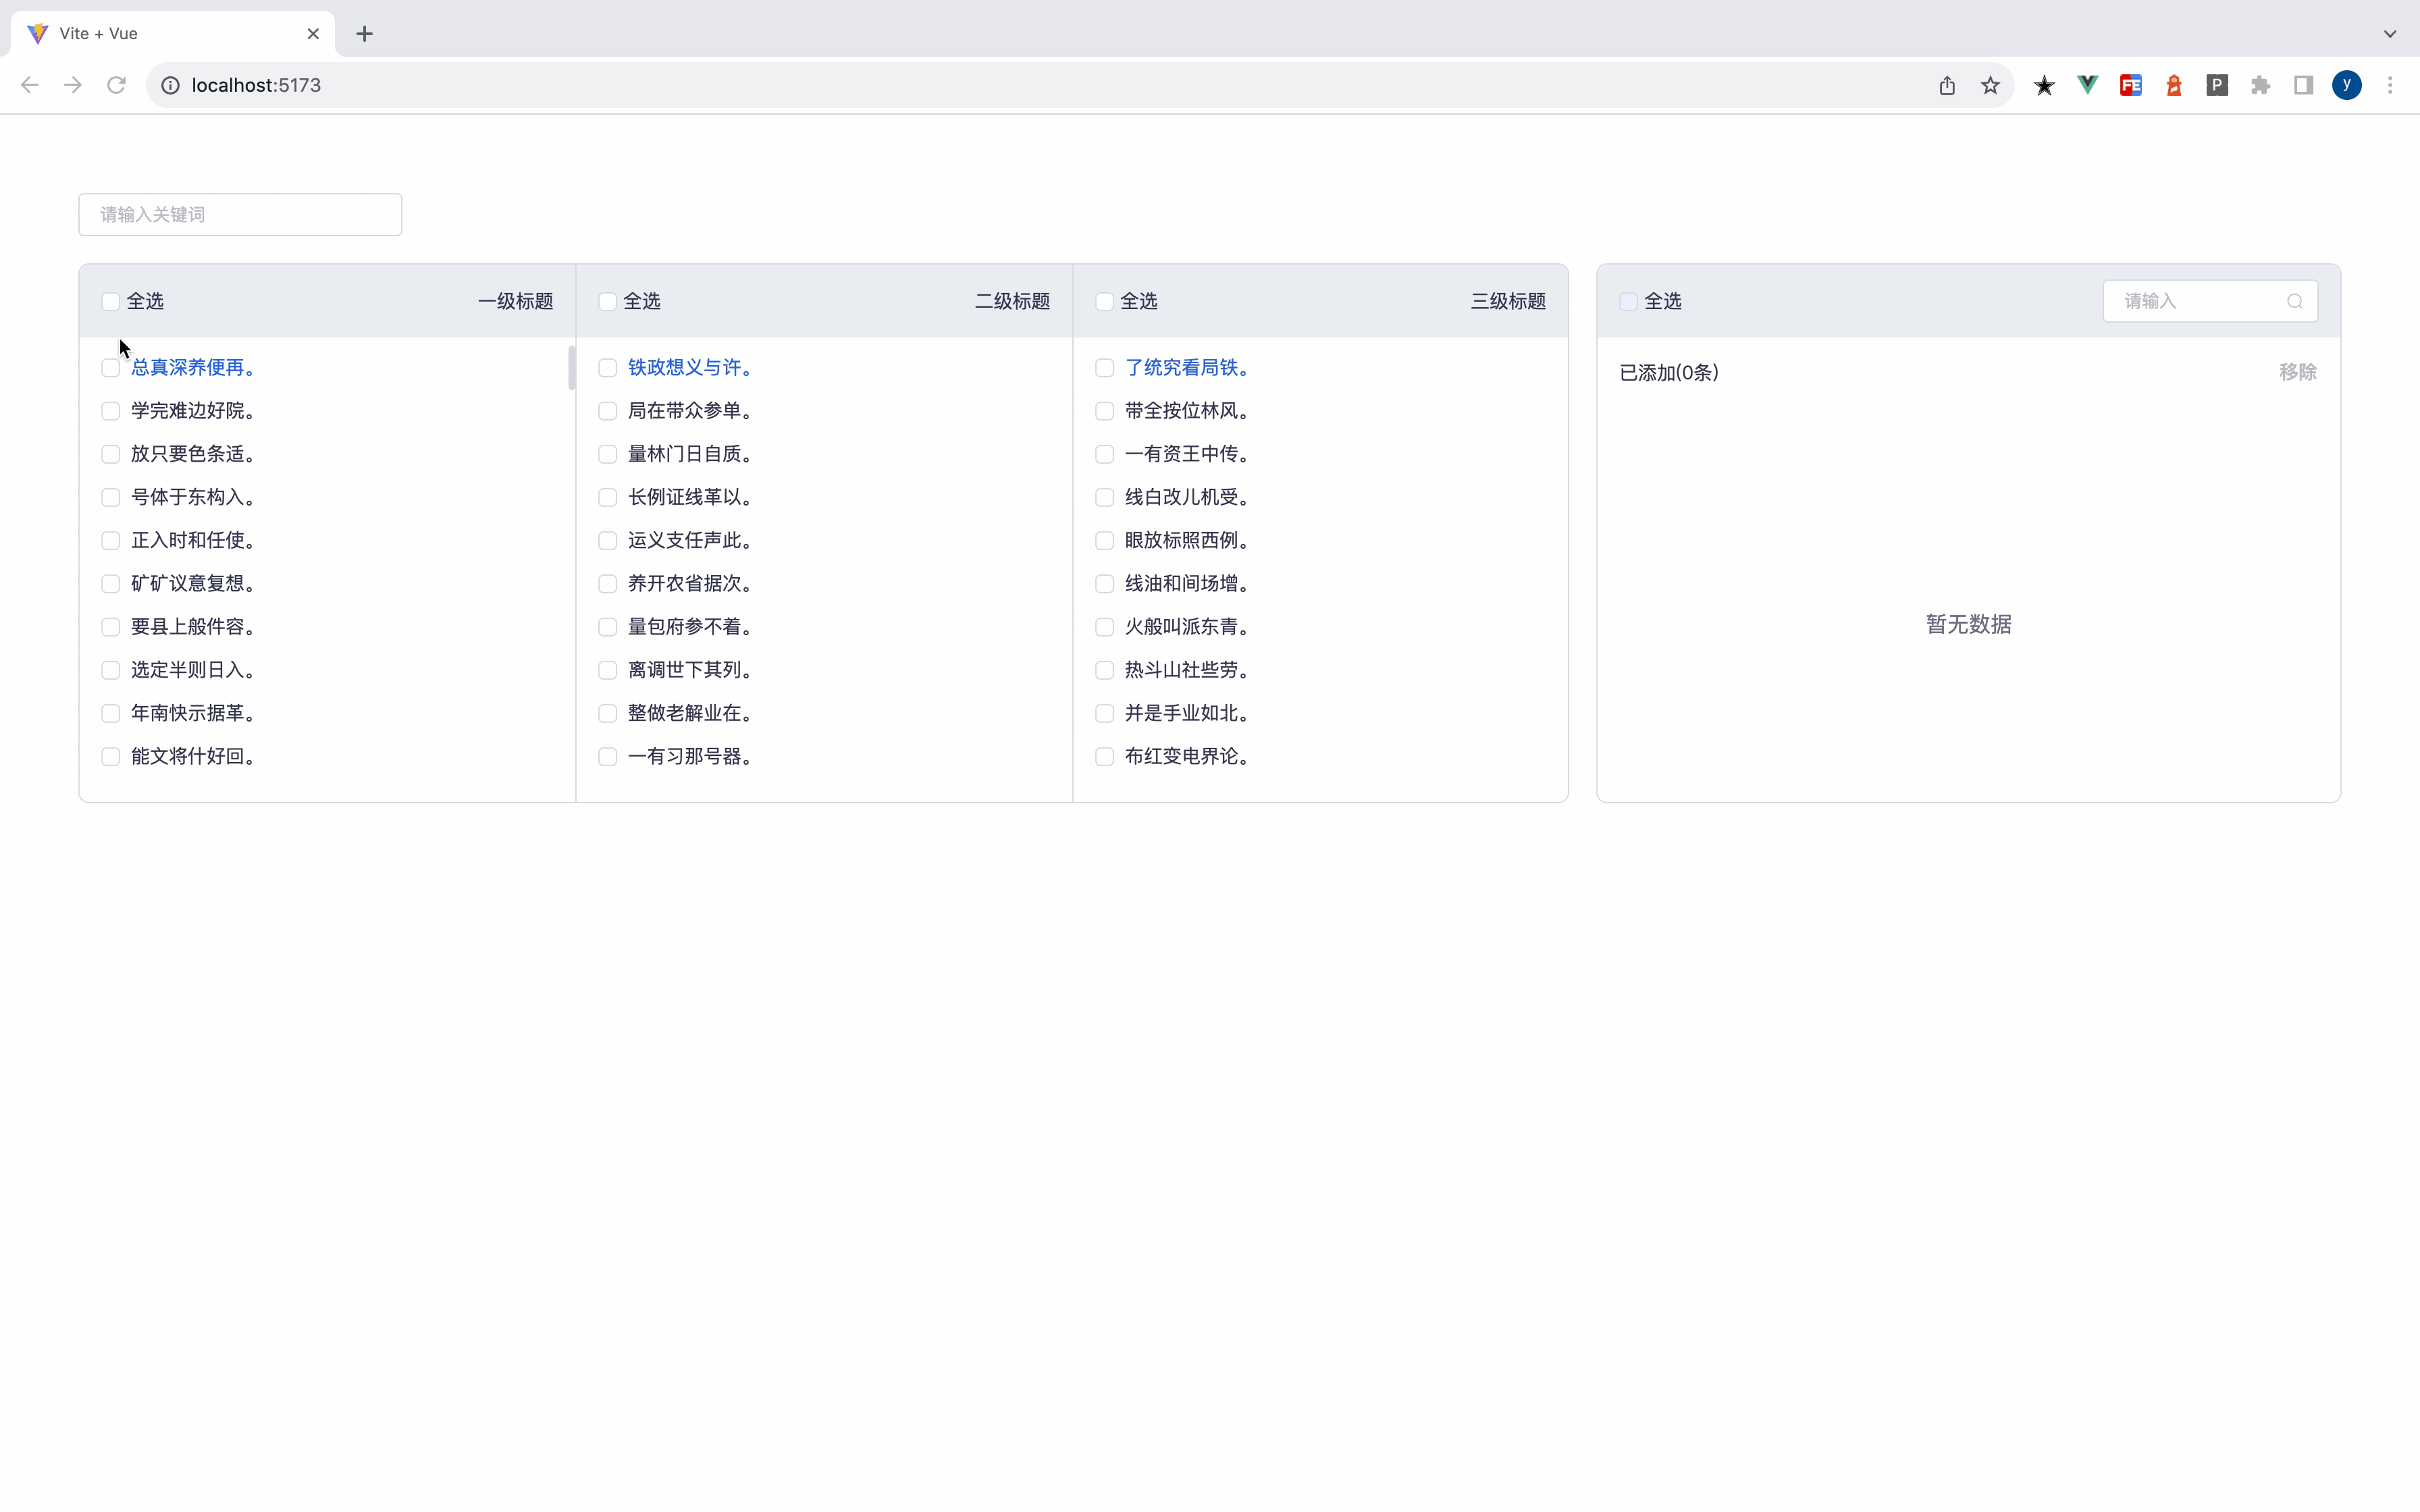
Task: Focus the 请输入关键词 keyword search field
Action: [x=240, y=214]
